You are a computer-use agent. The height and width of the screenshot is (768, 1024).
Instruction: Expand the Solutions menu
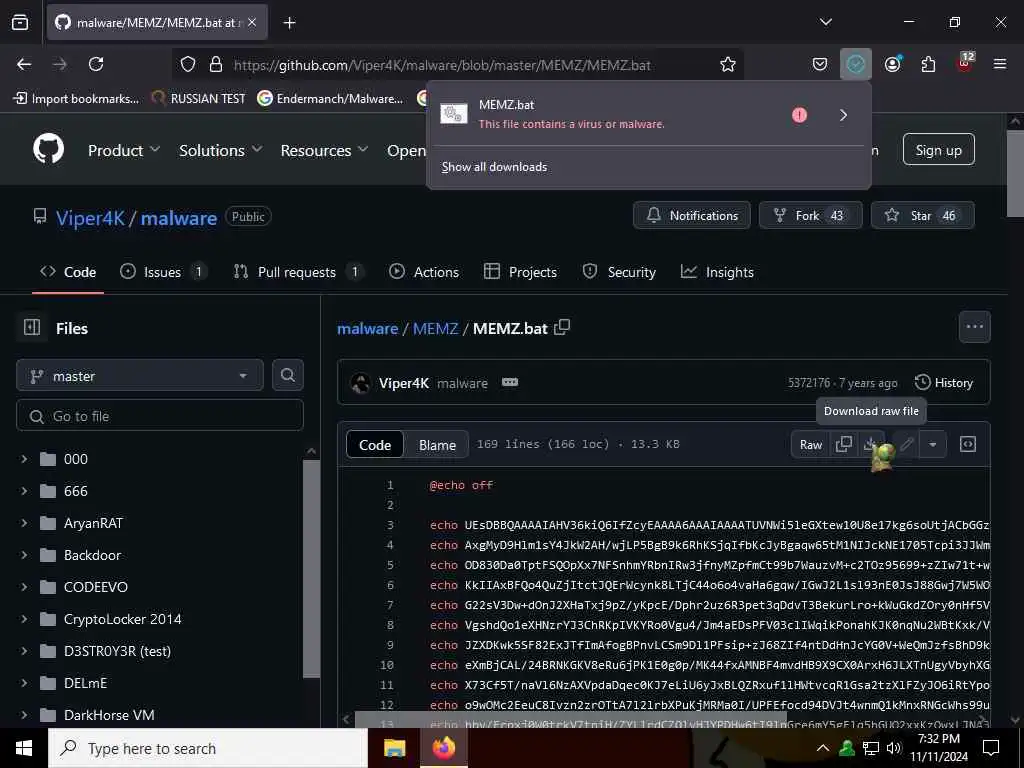(x=221, y=150)
